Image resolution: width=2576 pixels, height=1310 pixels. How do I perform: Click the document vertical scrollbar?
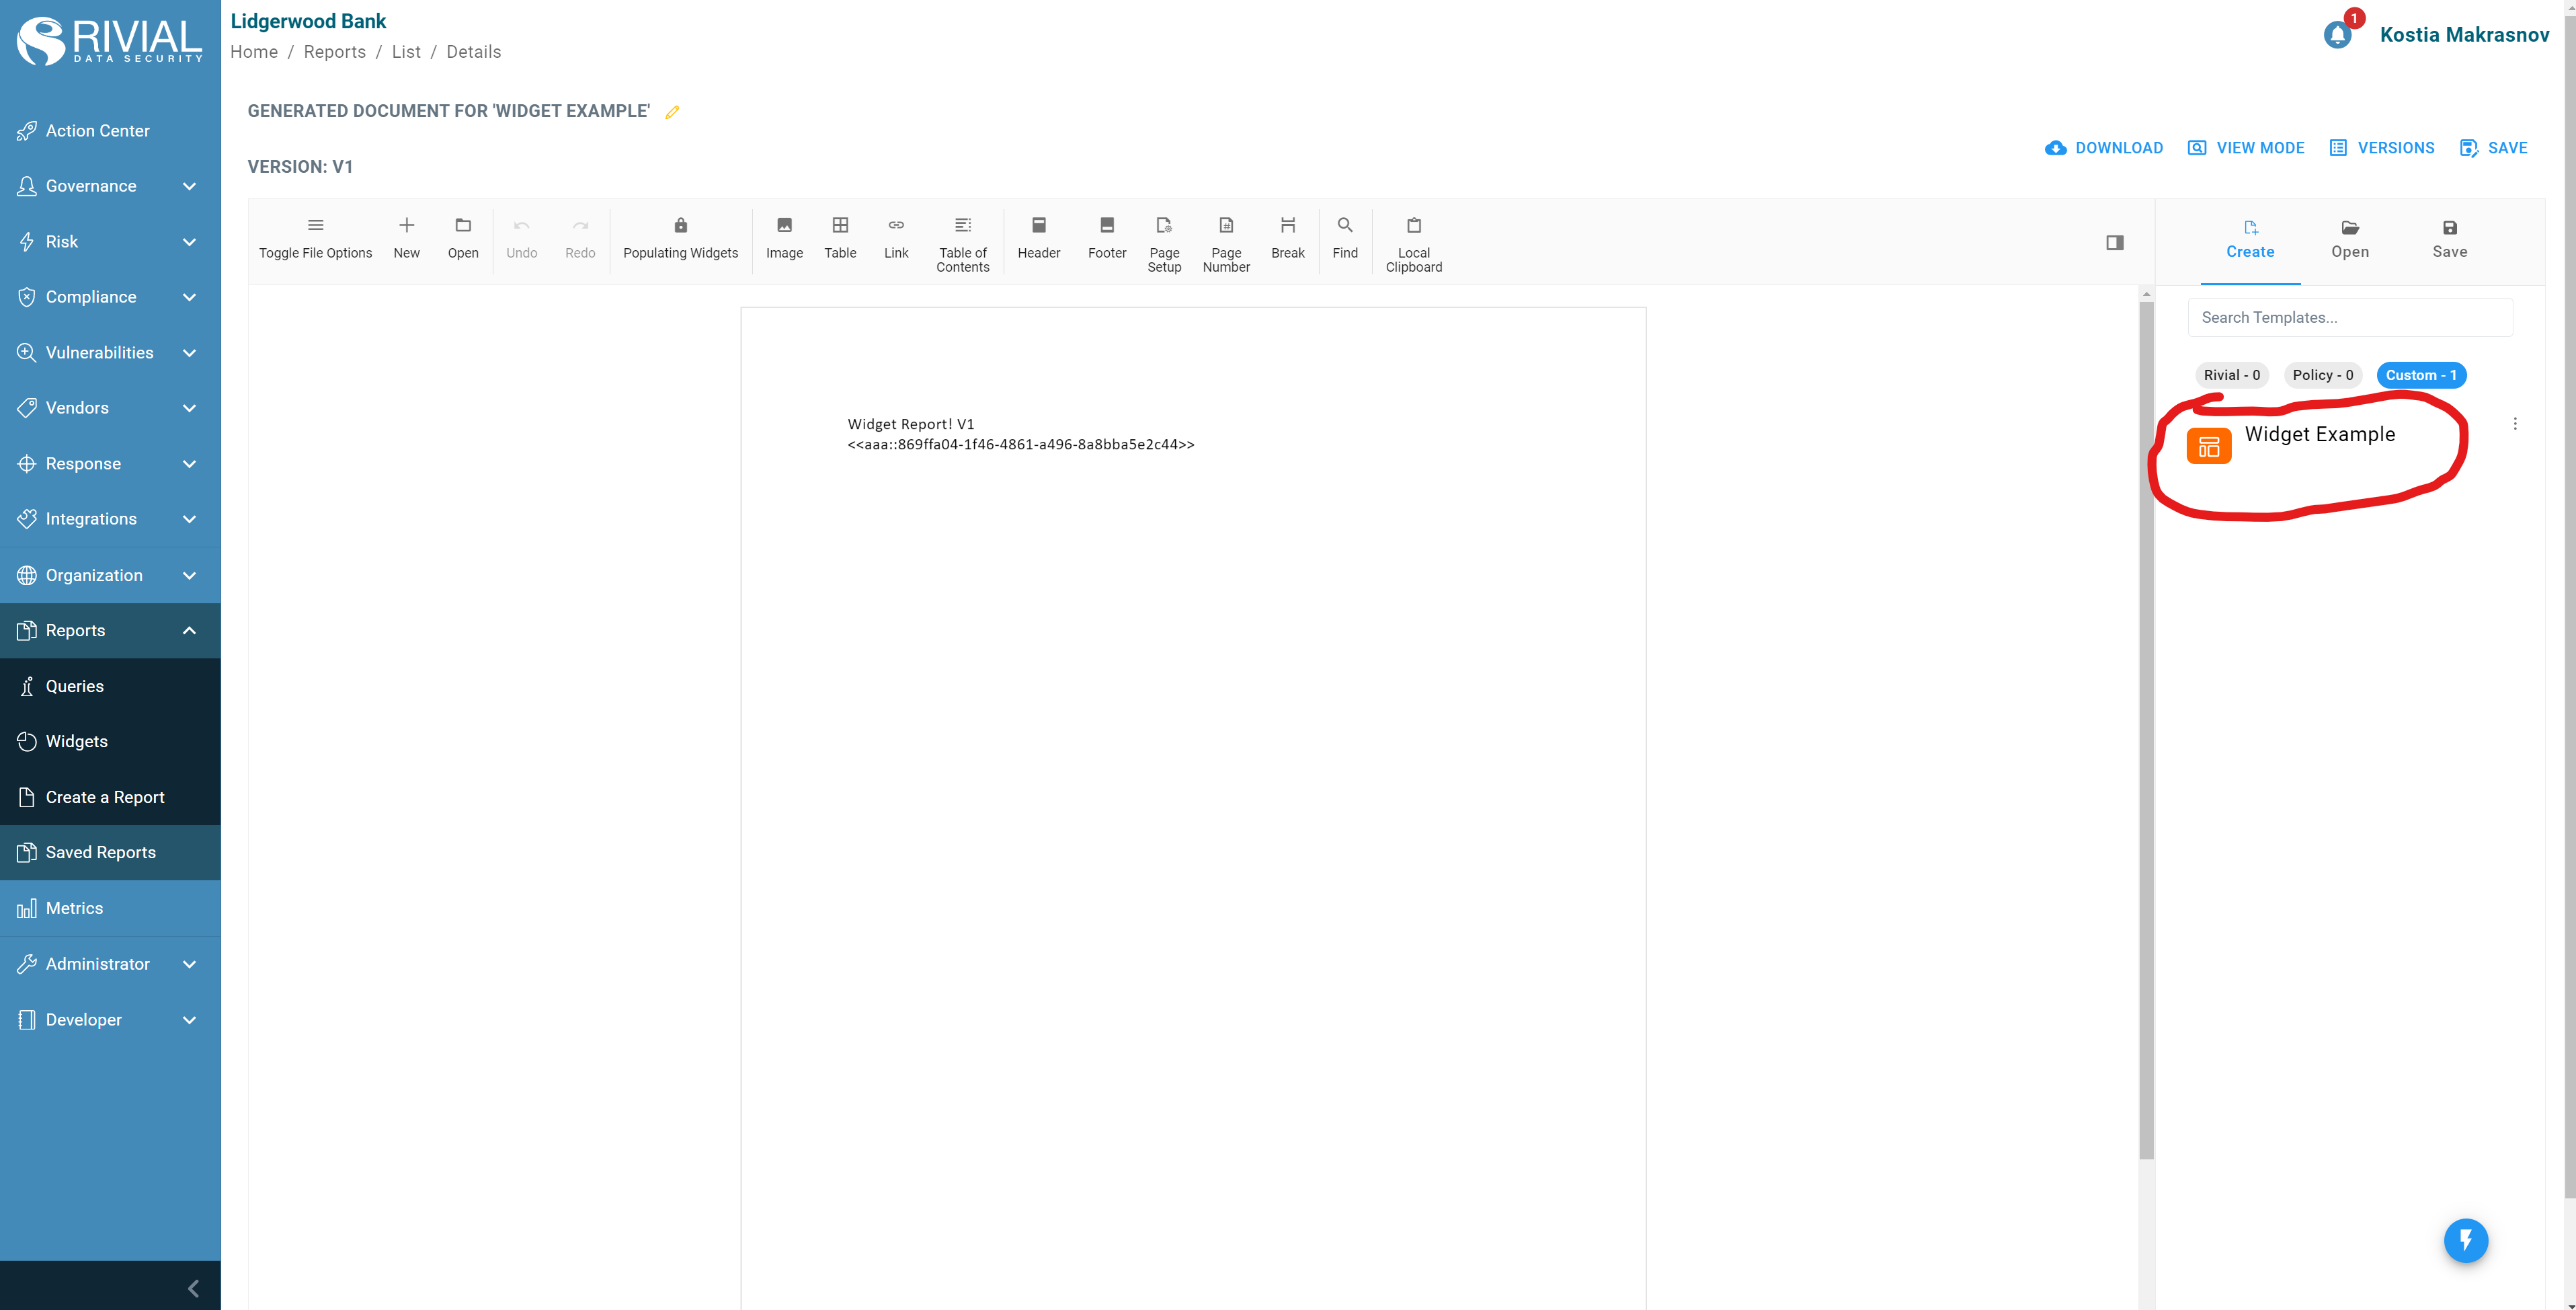pos(2146,730)
